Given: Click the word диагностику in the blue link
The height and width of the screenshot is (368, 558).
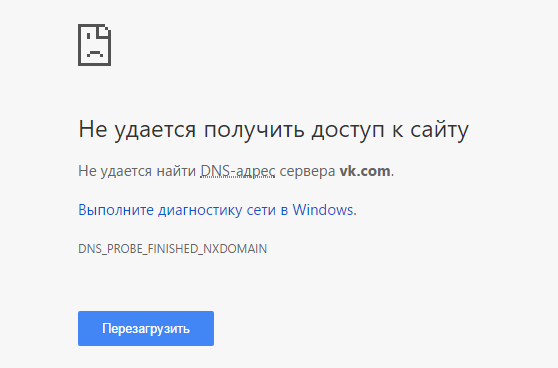Looking at the screenshot, I should point(200,210).
